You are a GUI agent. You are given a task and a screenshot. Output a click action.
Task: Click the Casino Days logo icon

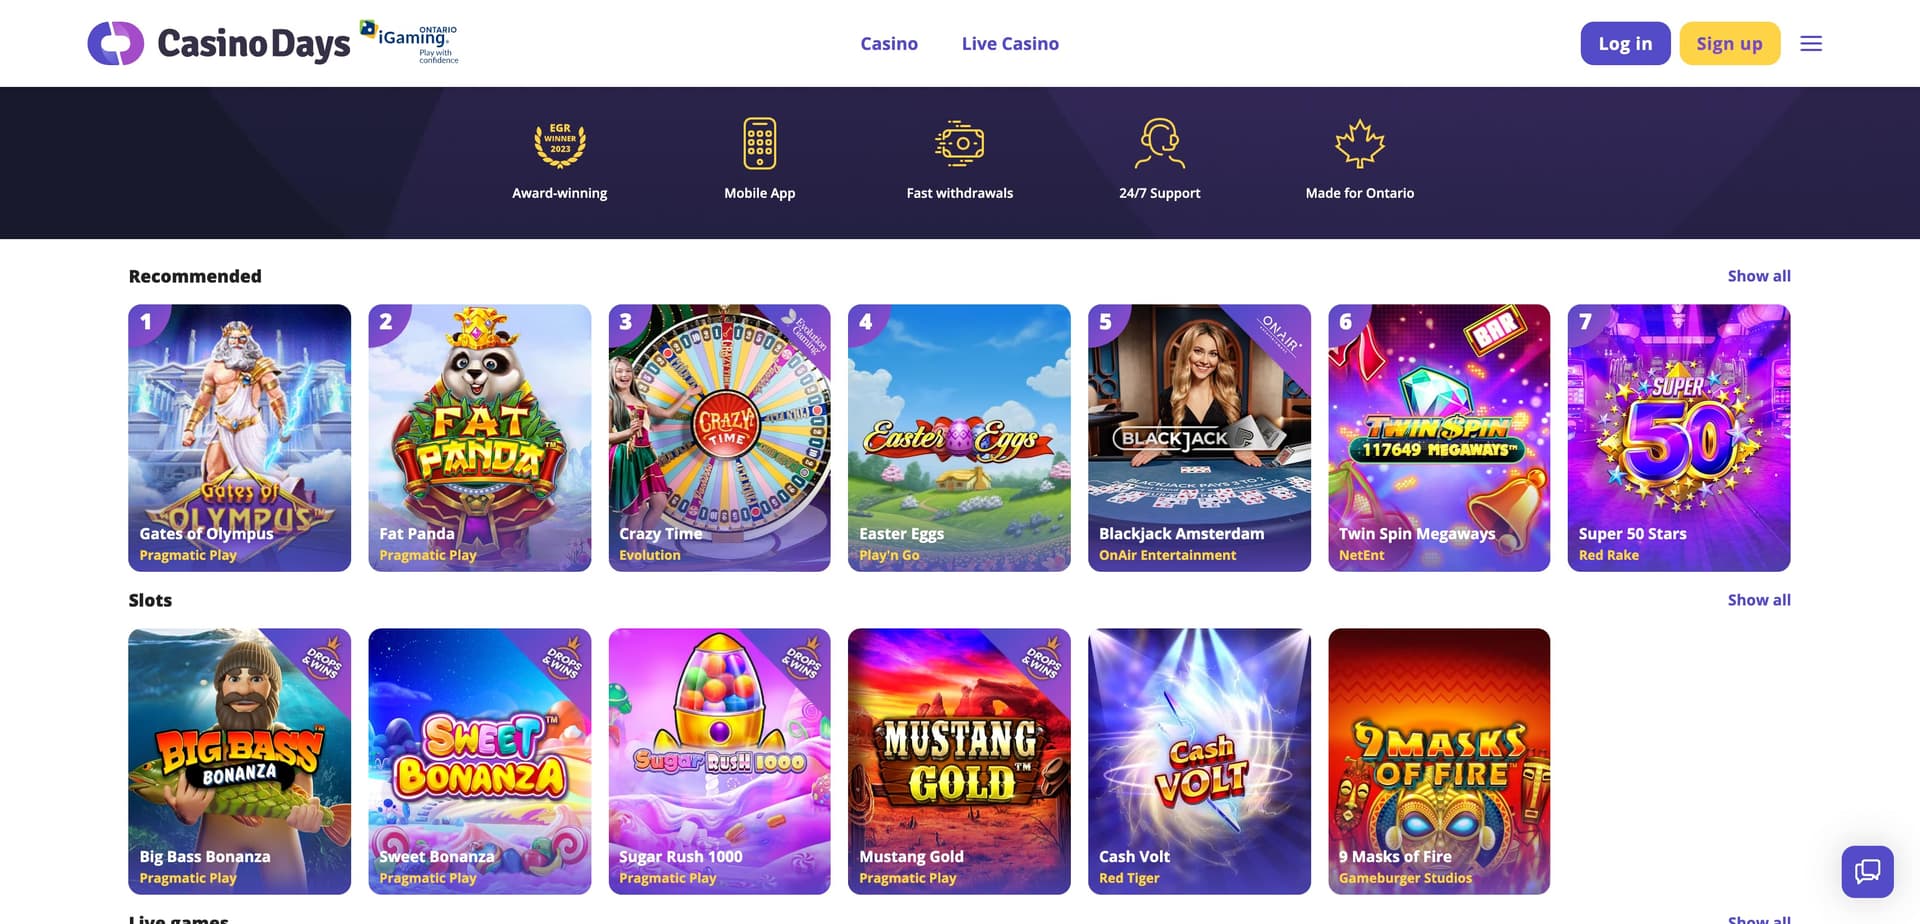(116, 43)
